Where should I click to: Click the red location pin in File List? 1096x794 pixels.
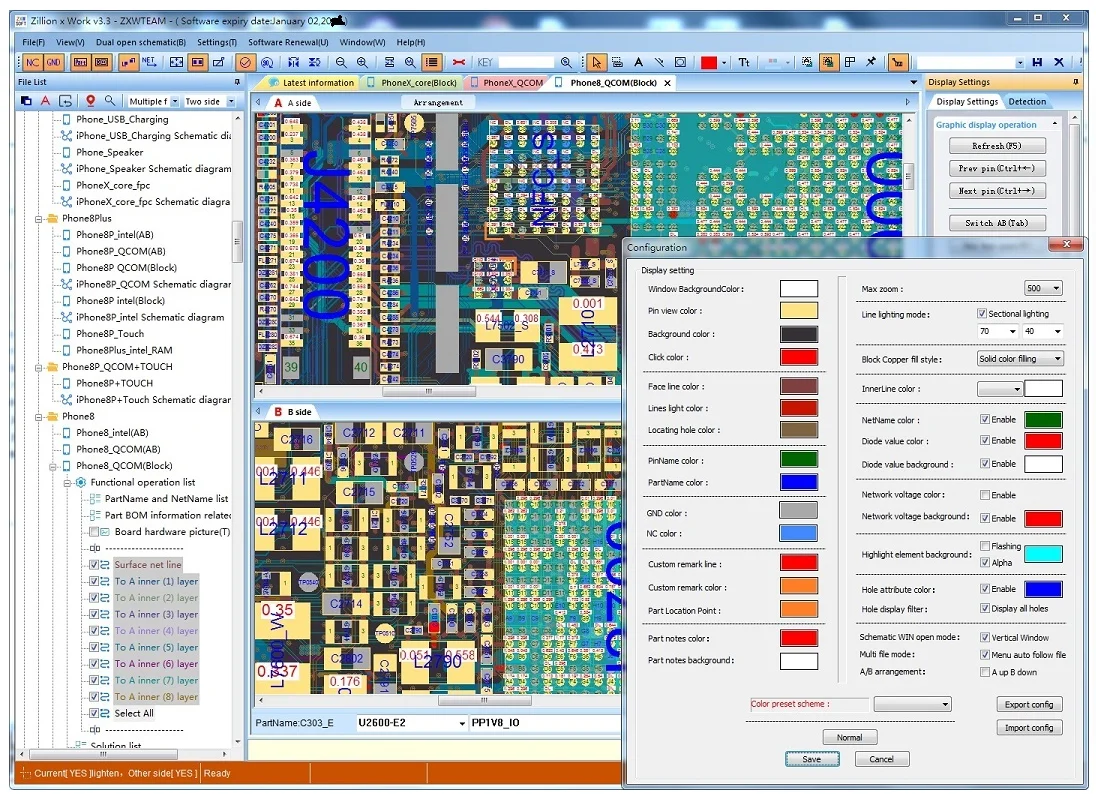(90, 101)
